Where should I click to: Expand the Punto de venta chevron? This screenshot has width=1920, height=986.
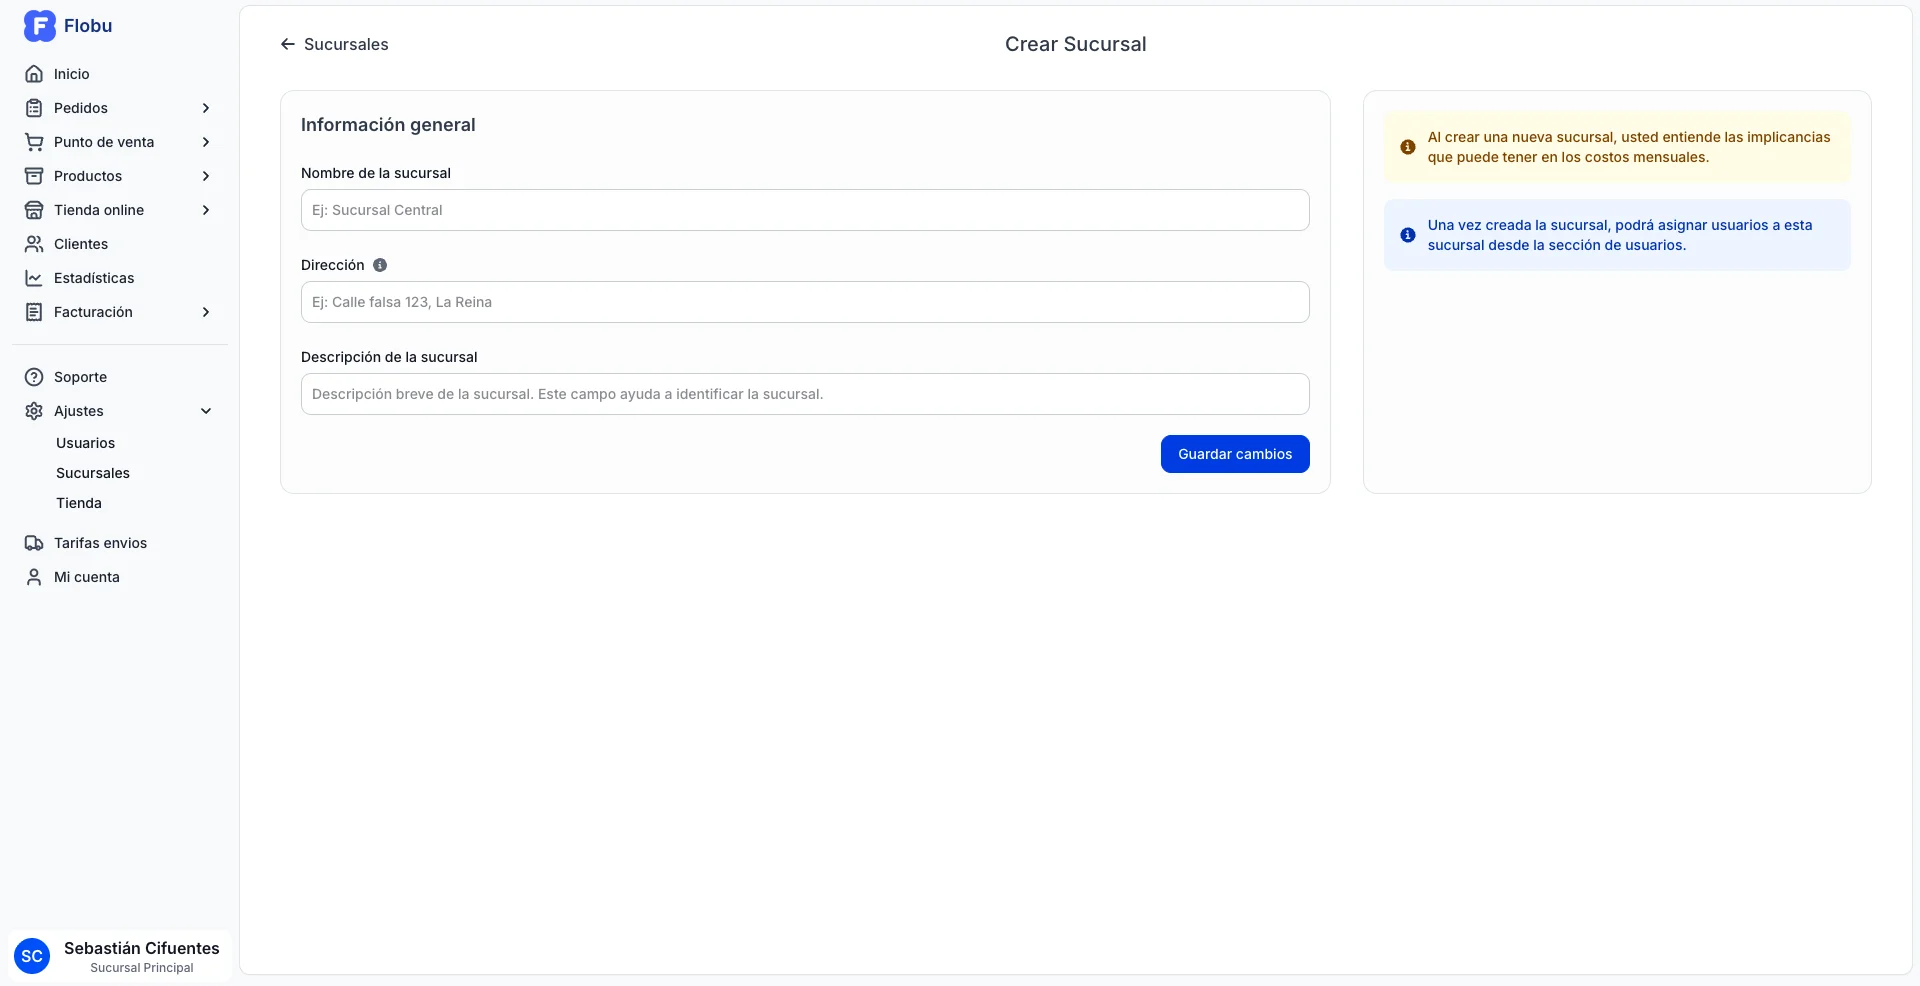[x=206, y=142]
